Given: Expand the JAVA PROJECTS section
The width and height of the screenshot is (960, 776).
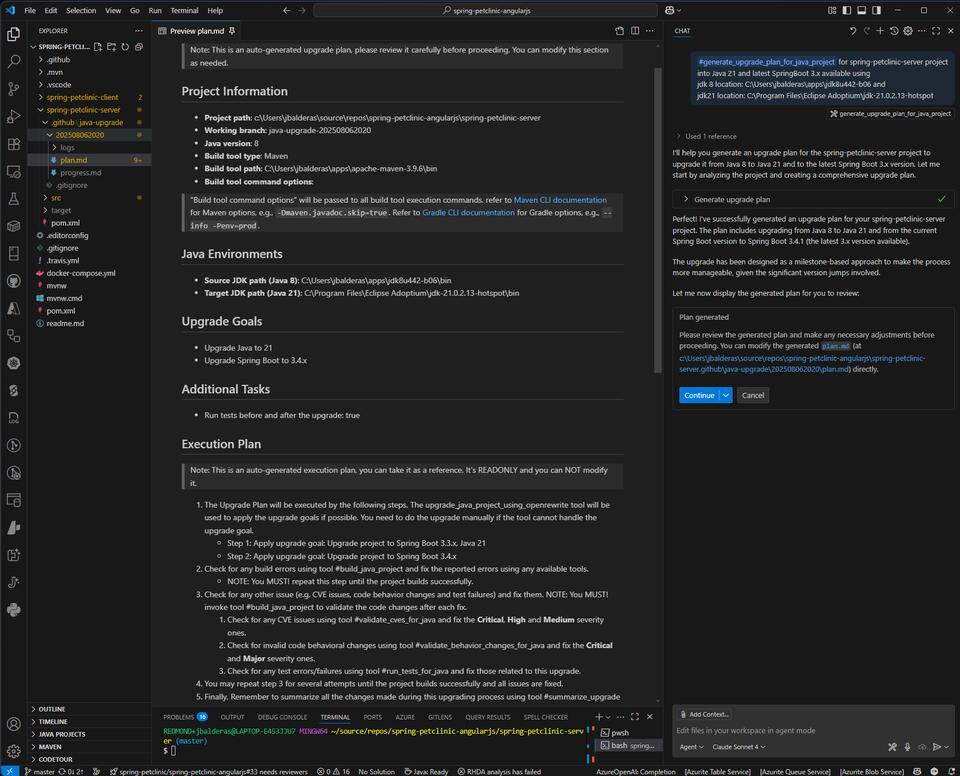Looking at the screenshot, I should click(x=89, y=734).
